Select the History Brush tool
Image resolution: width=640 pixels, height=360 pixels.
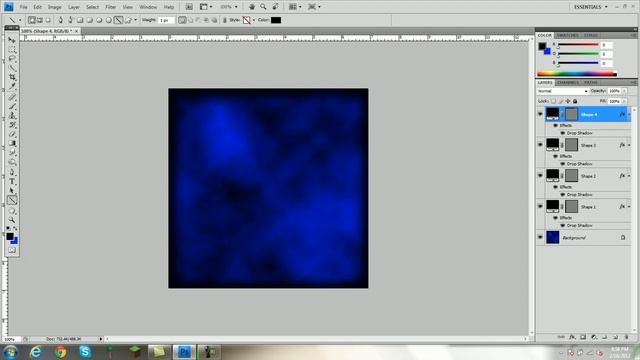12,125
